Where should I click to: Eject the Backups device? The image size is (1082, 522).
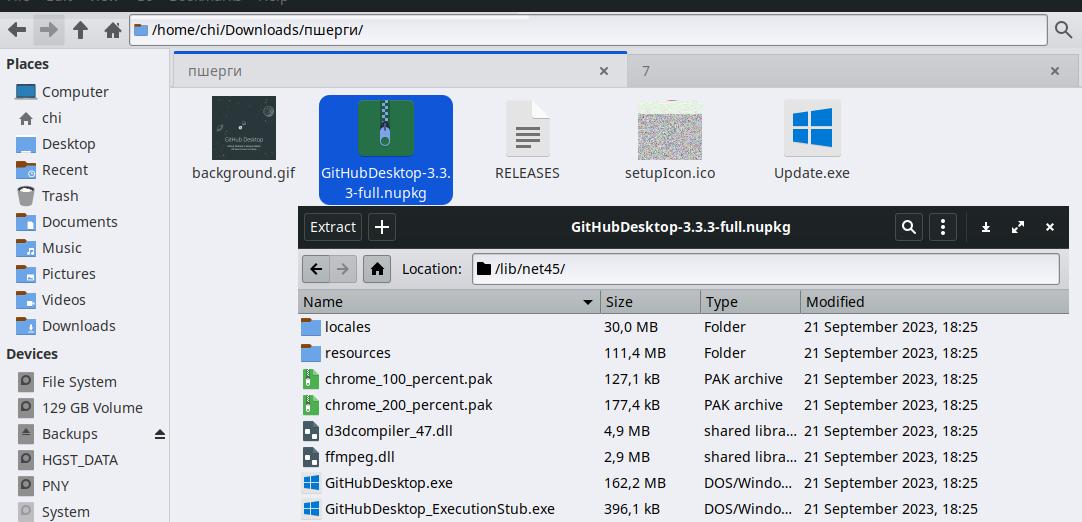click(x=160, y=434)
